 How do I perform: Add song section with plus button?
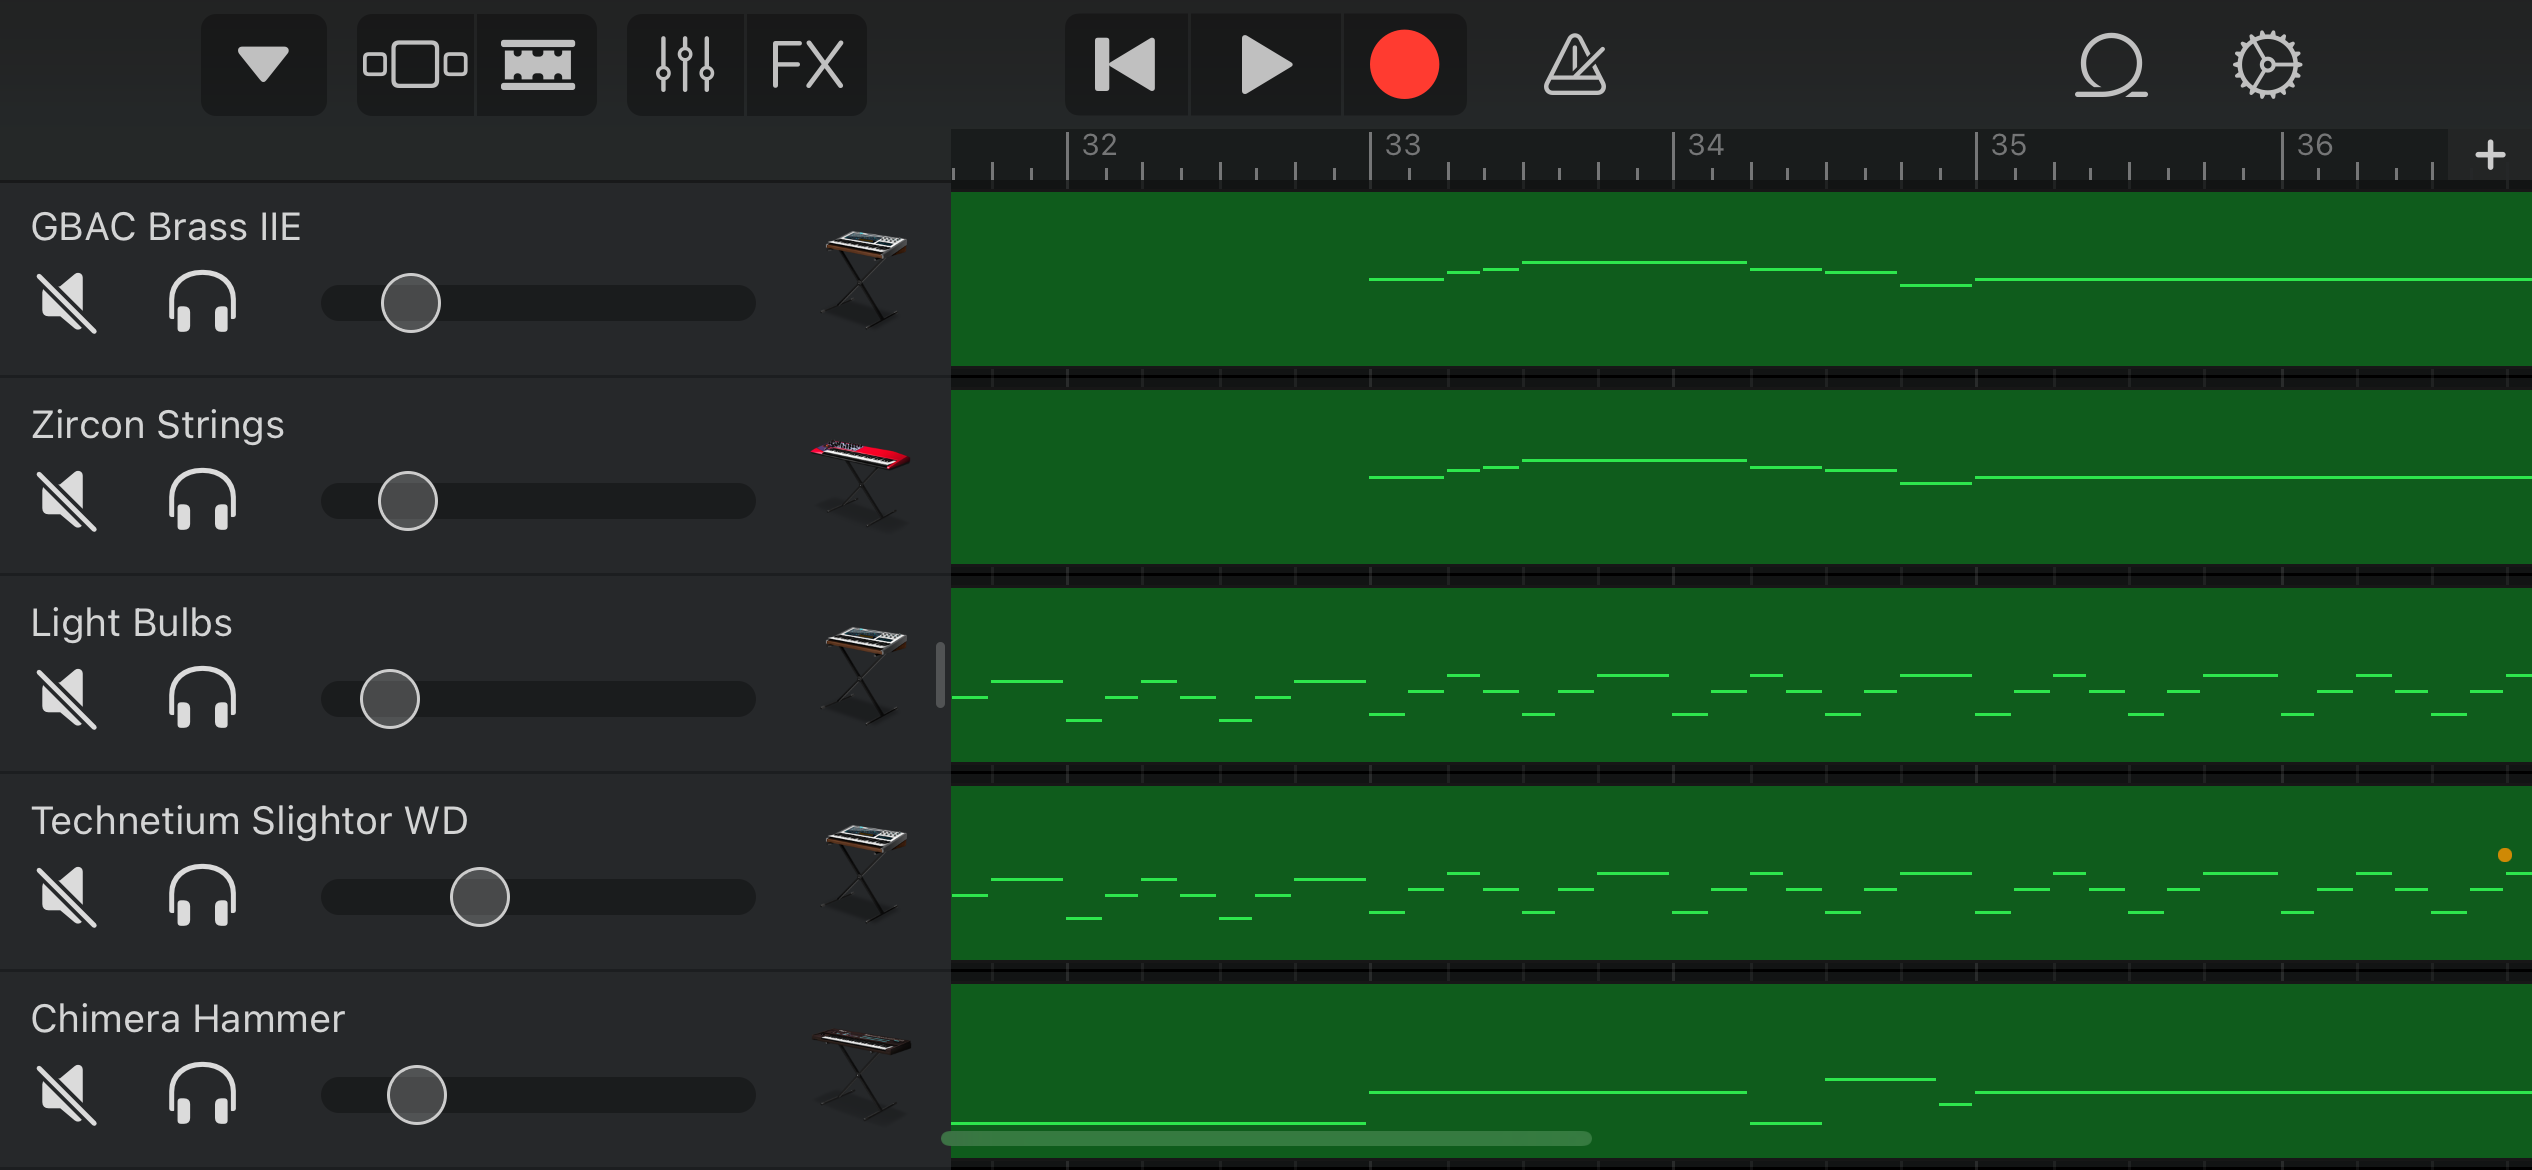2490,155
